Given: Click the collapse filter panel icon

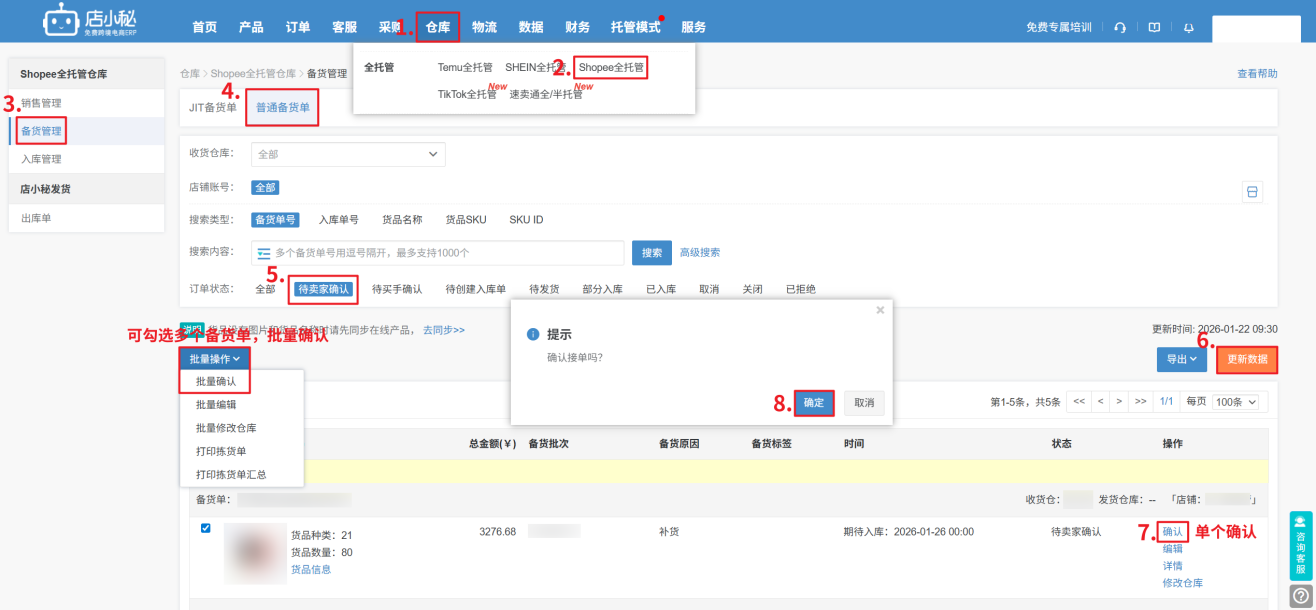Looking at the screenshot, I should click(1252, 192).
